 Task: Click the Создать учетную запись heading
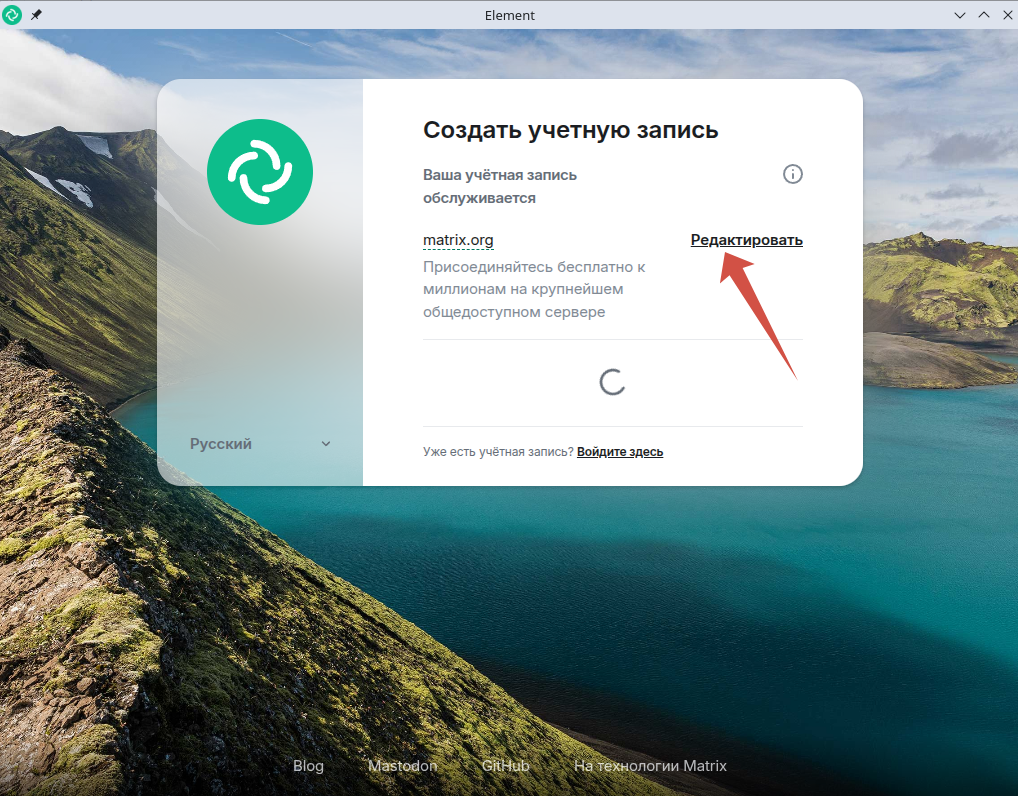(571, 130)
